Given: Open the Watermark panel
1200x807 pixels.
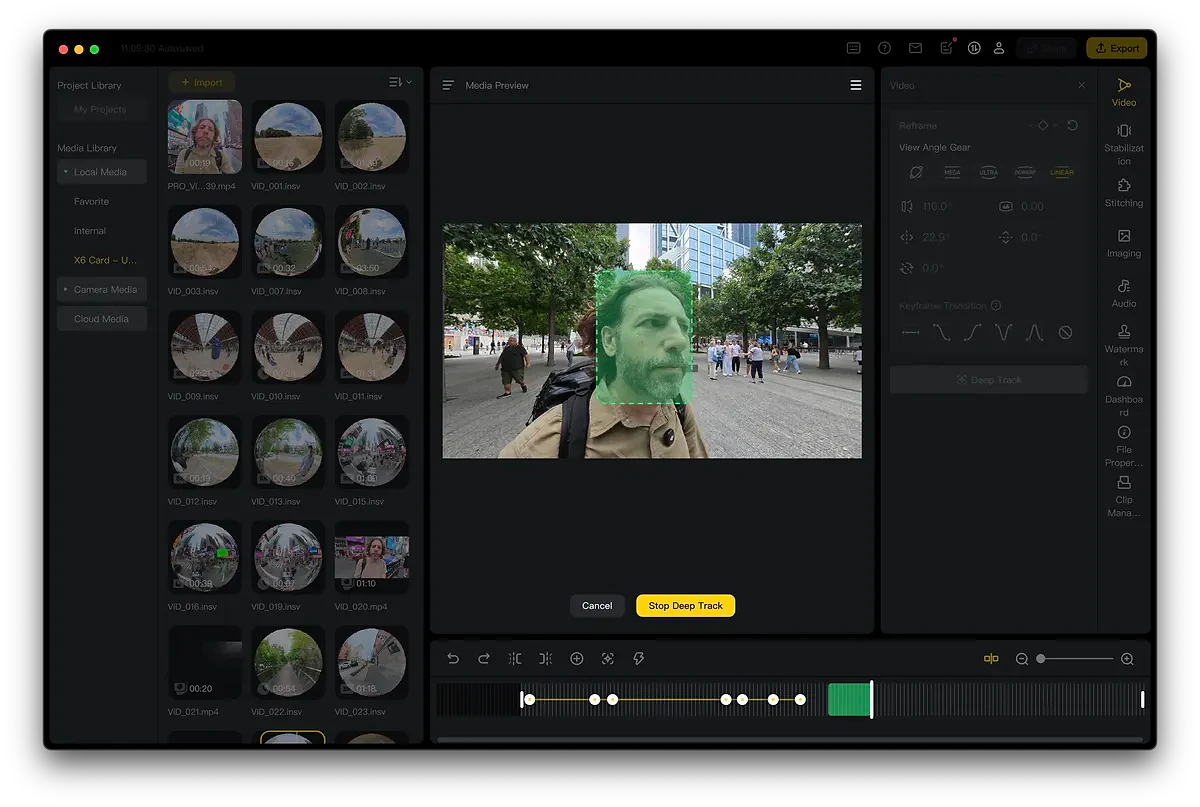Looking at the screenshot, I should pos(1124,345).
